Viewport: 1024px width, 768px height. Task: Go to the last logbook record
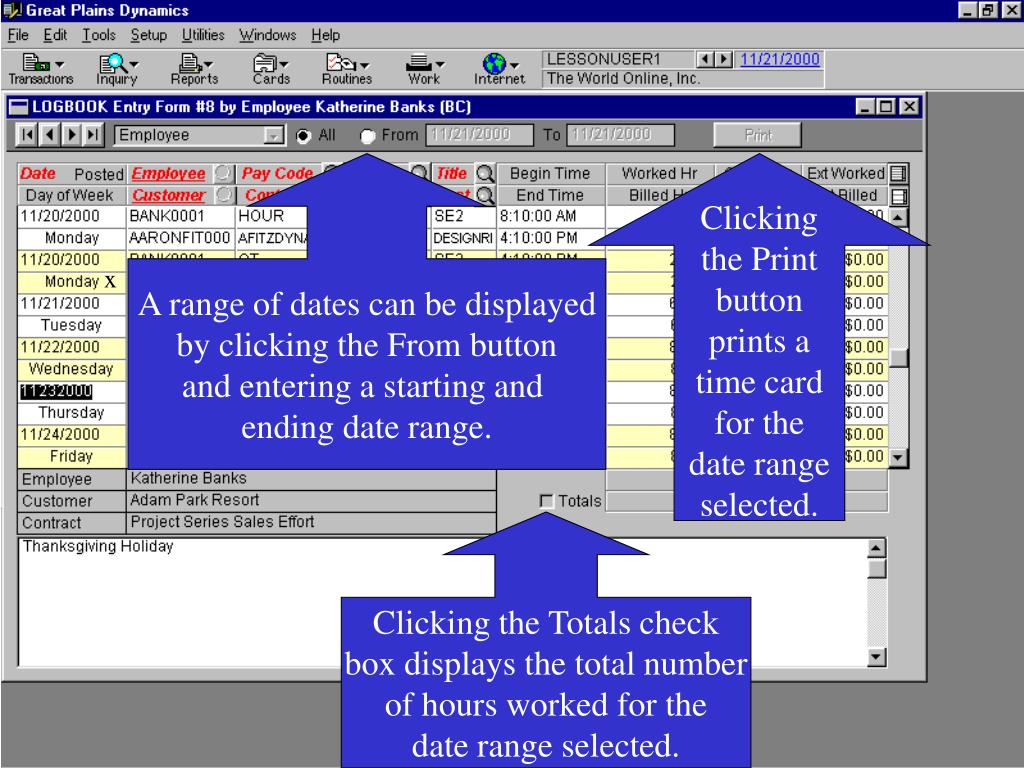pos(93,135)
